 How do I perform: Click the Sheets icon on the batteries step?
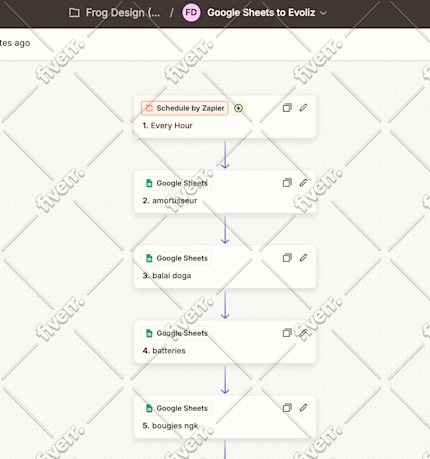pyautogui.click(x=149, y=333)
